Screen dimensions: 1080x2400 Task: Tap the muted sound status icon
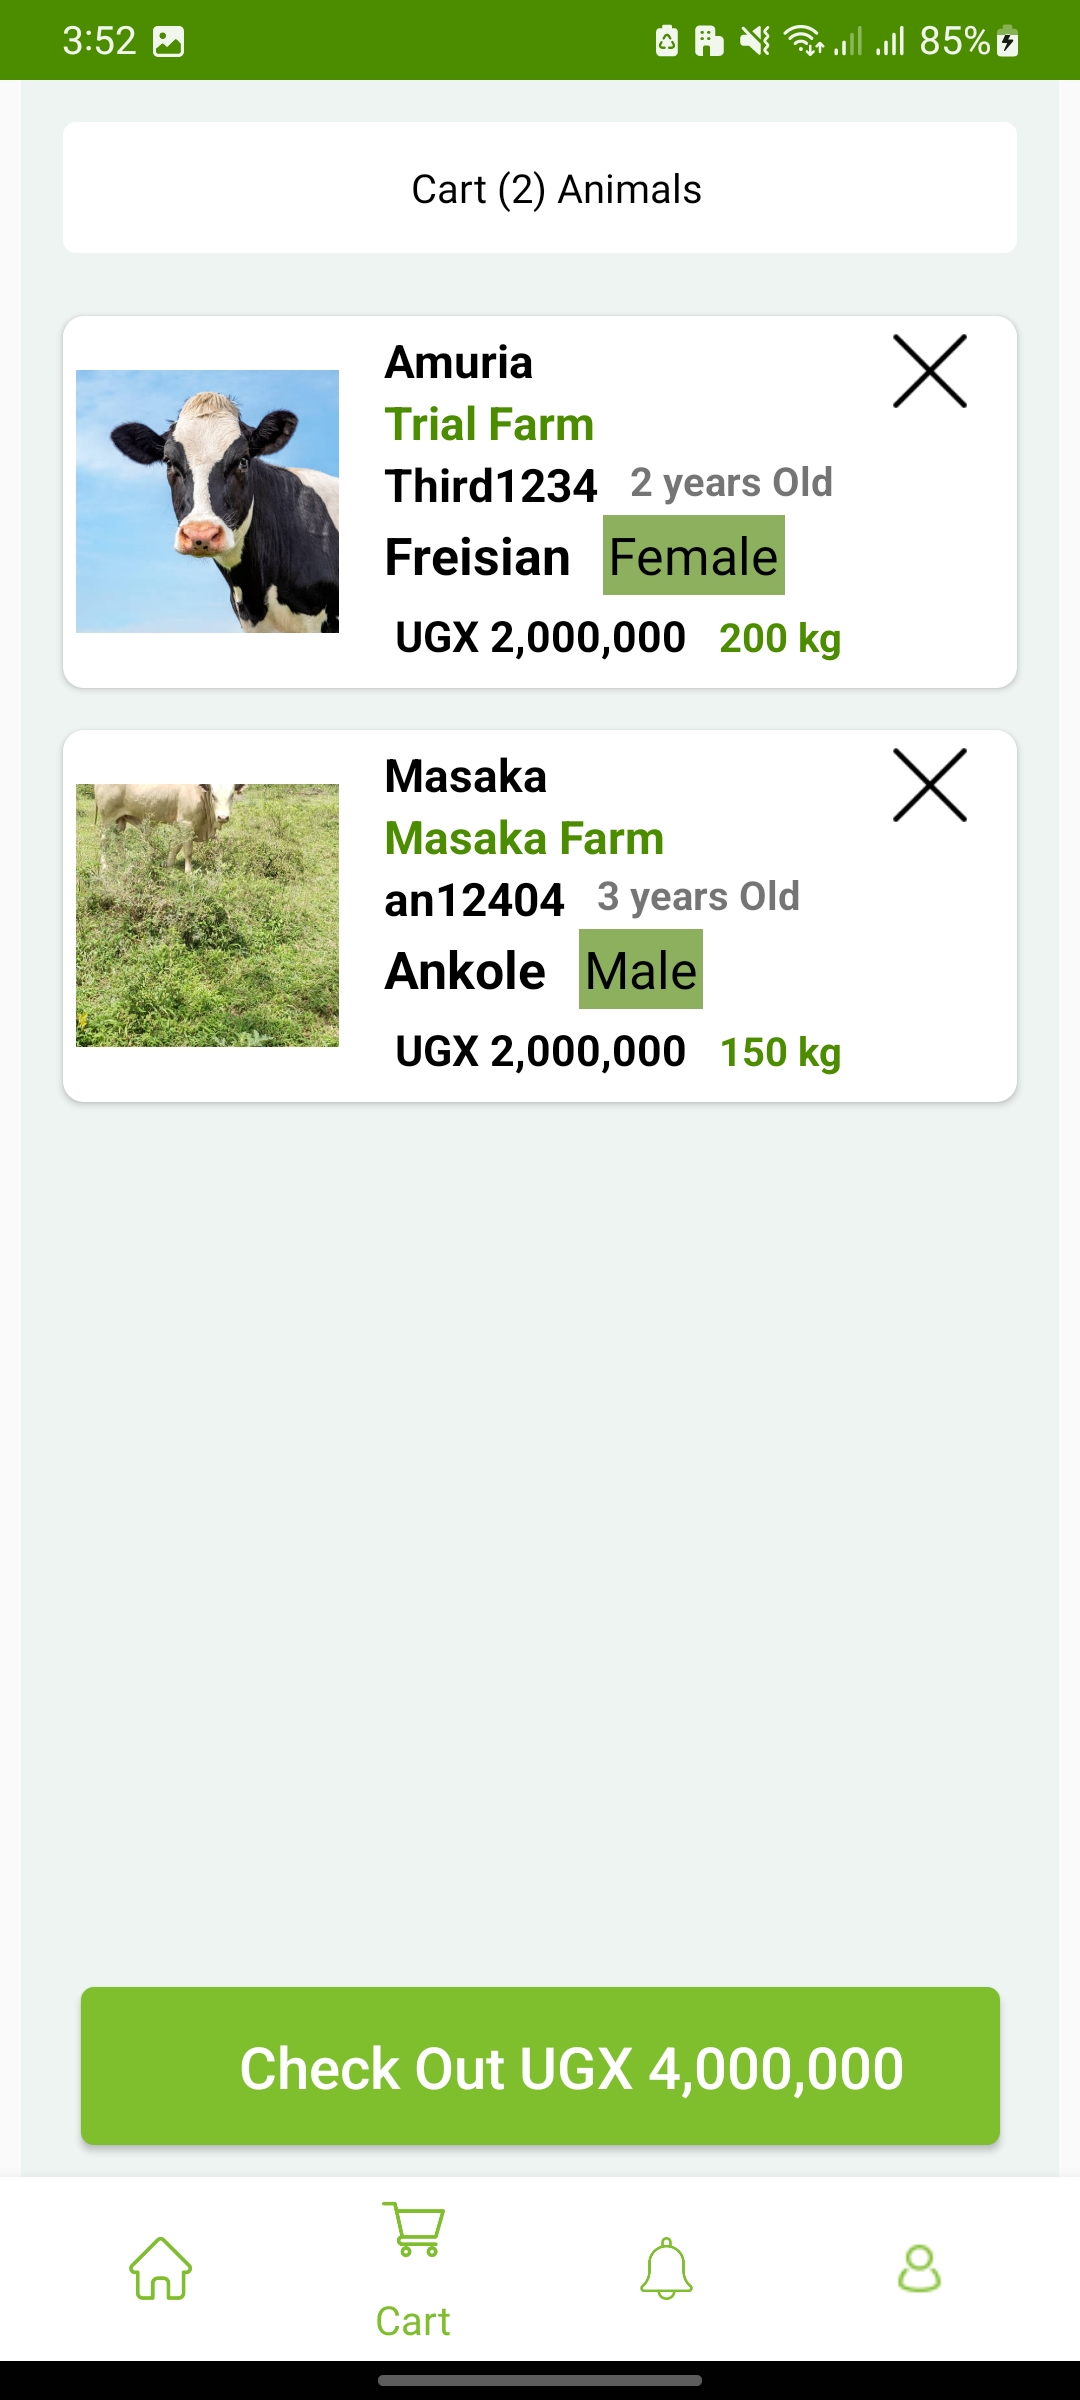755,41
